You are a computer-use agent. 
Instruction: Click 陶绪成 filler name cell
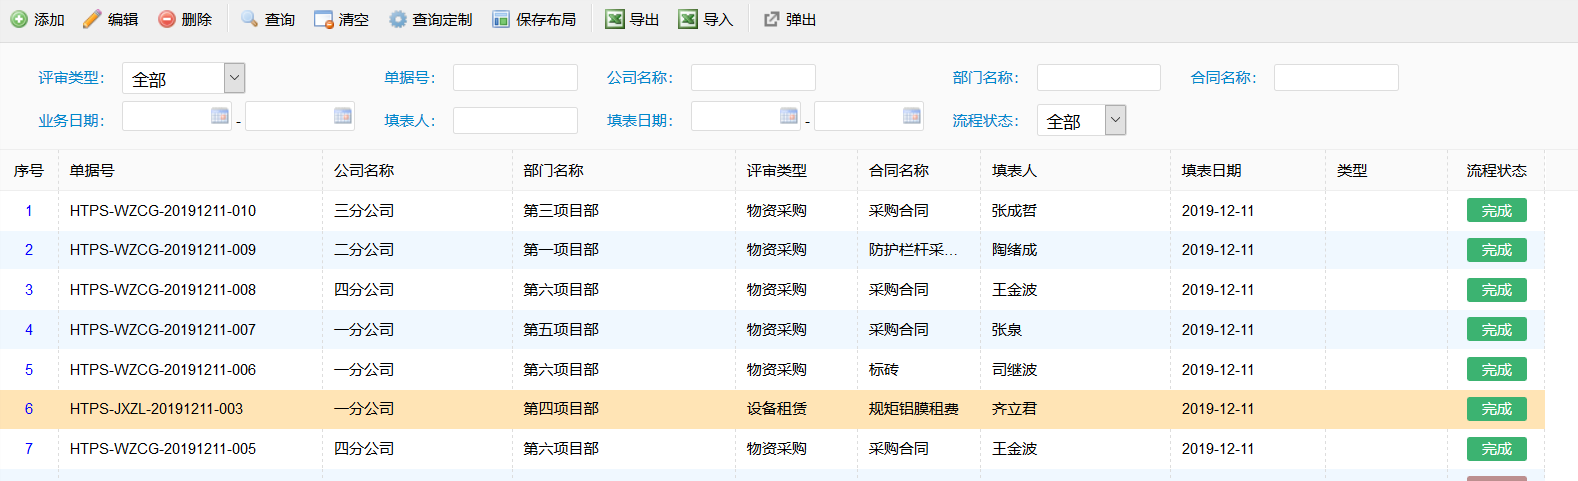1014,250
